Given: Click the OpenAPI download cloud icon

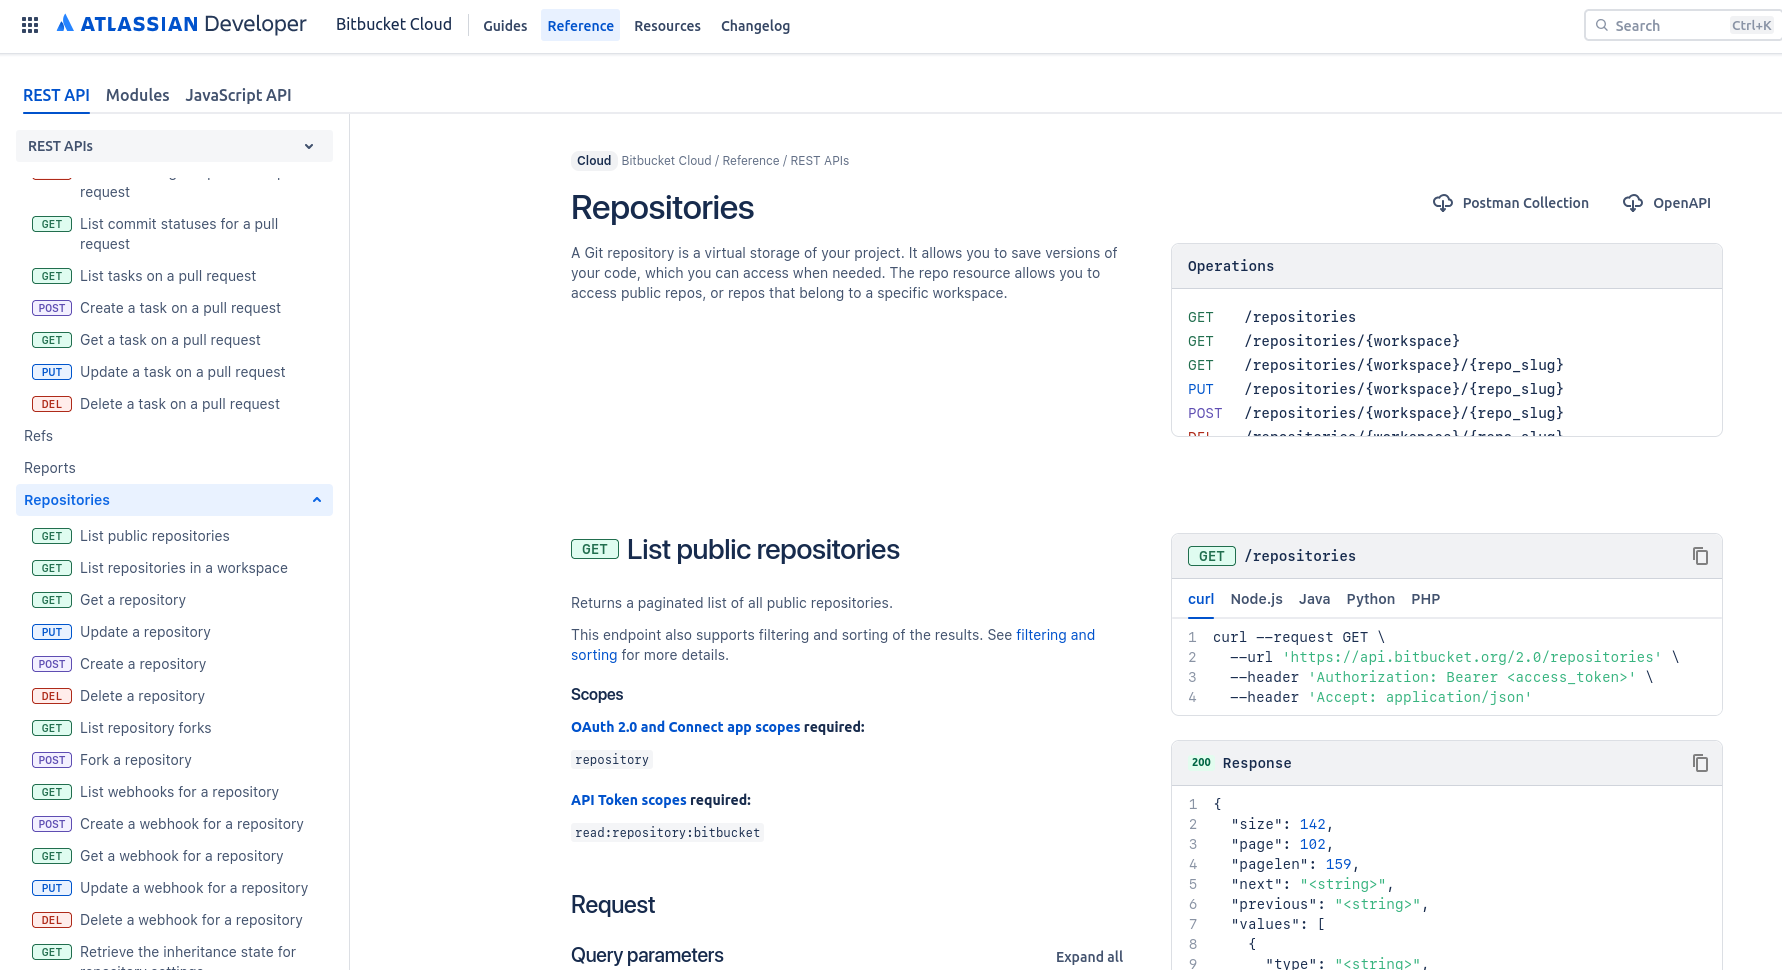Looking at the screenshot, I should click(x=1633, y=203).
